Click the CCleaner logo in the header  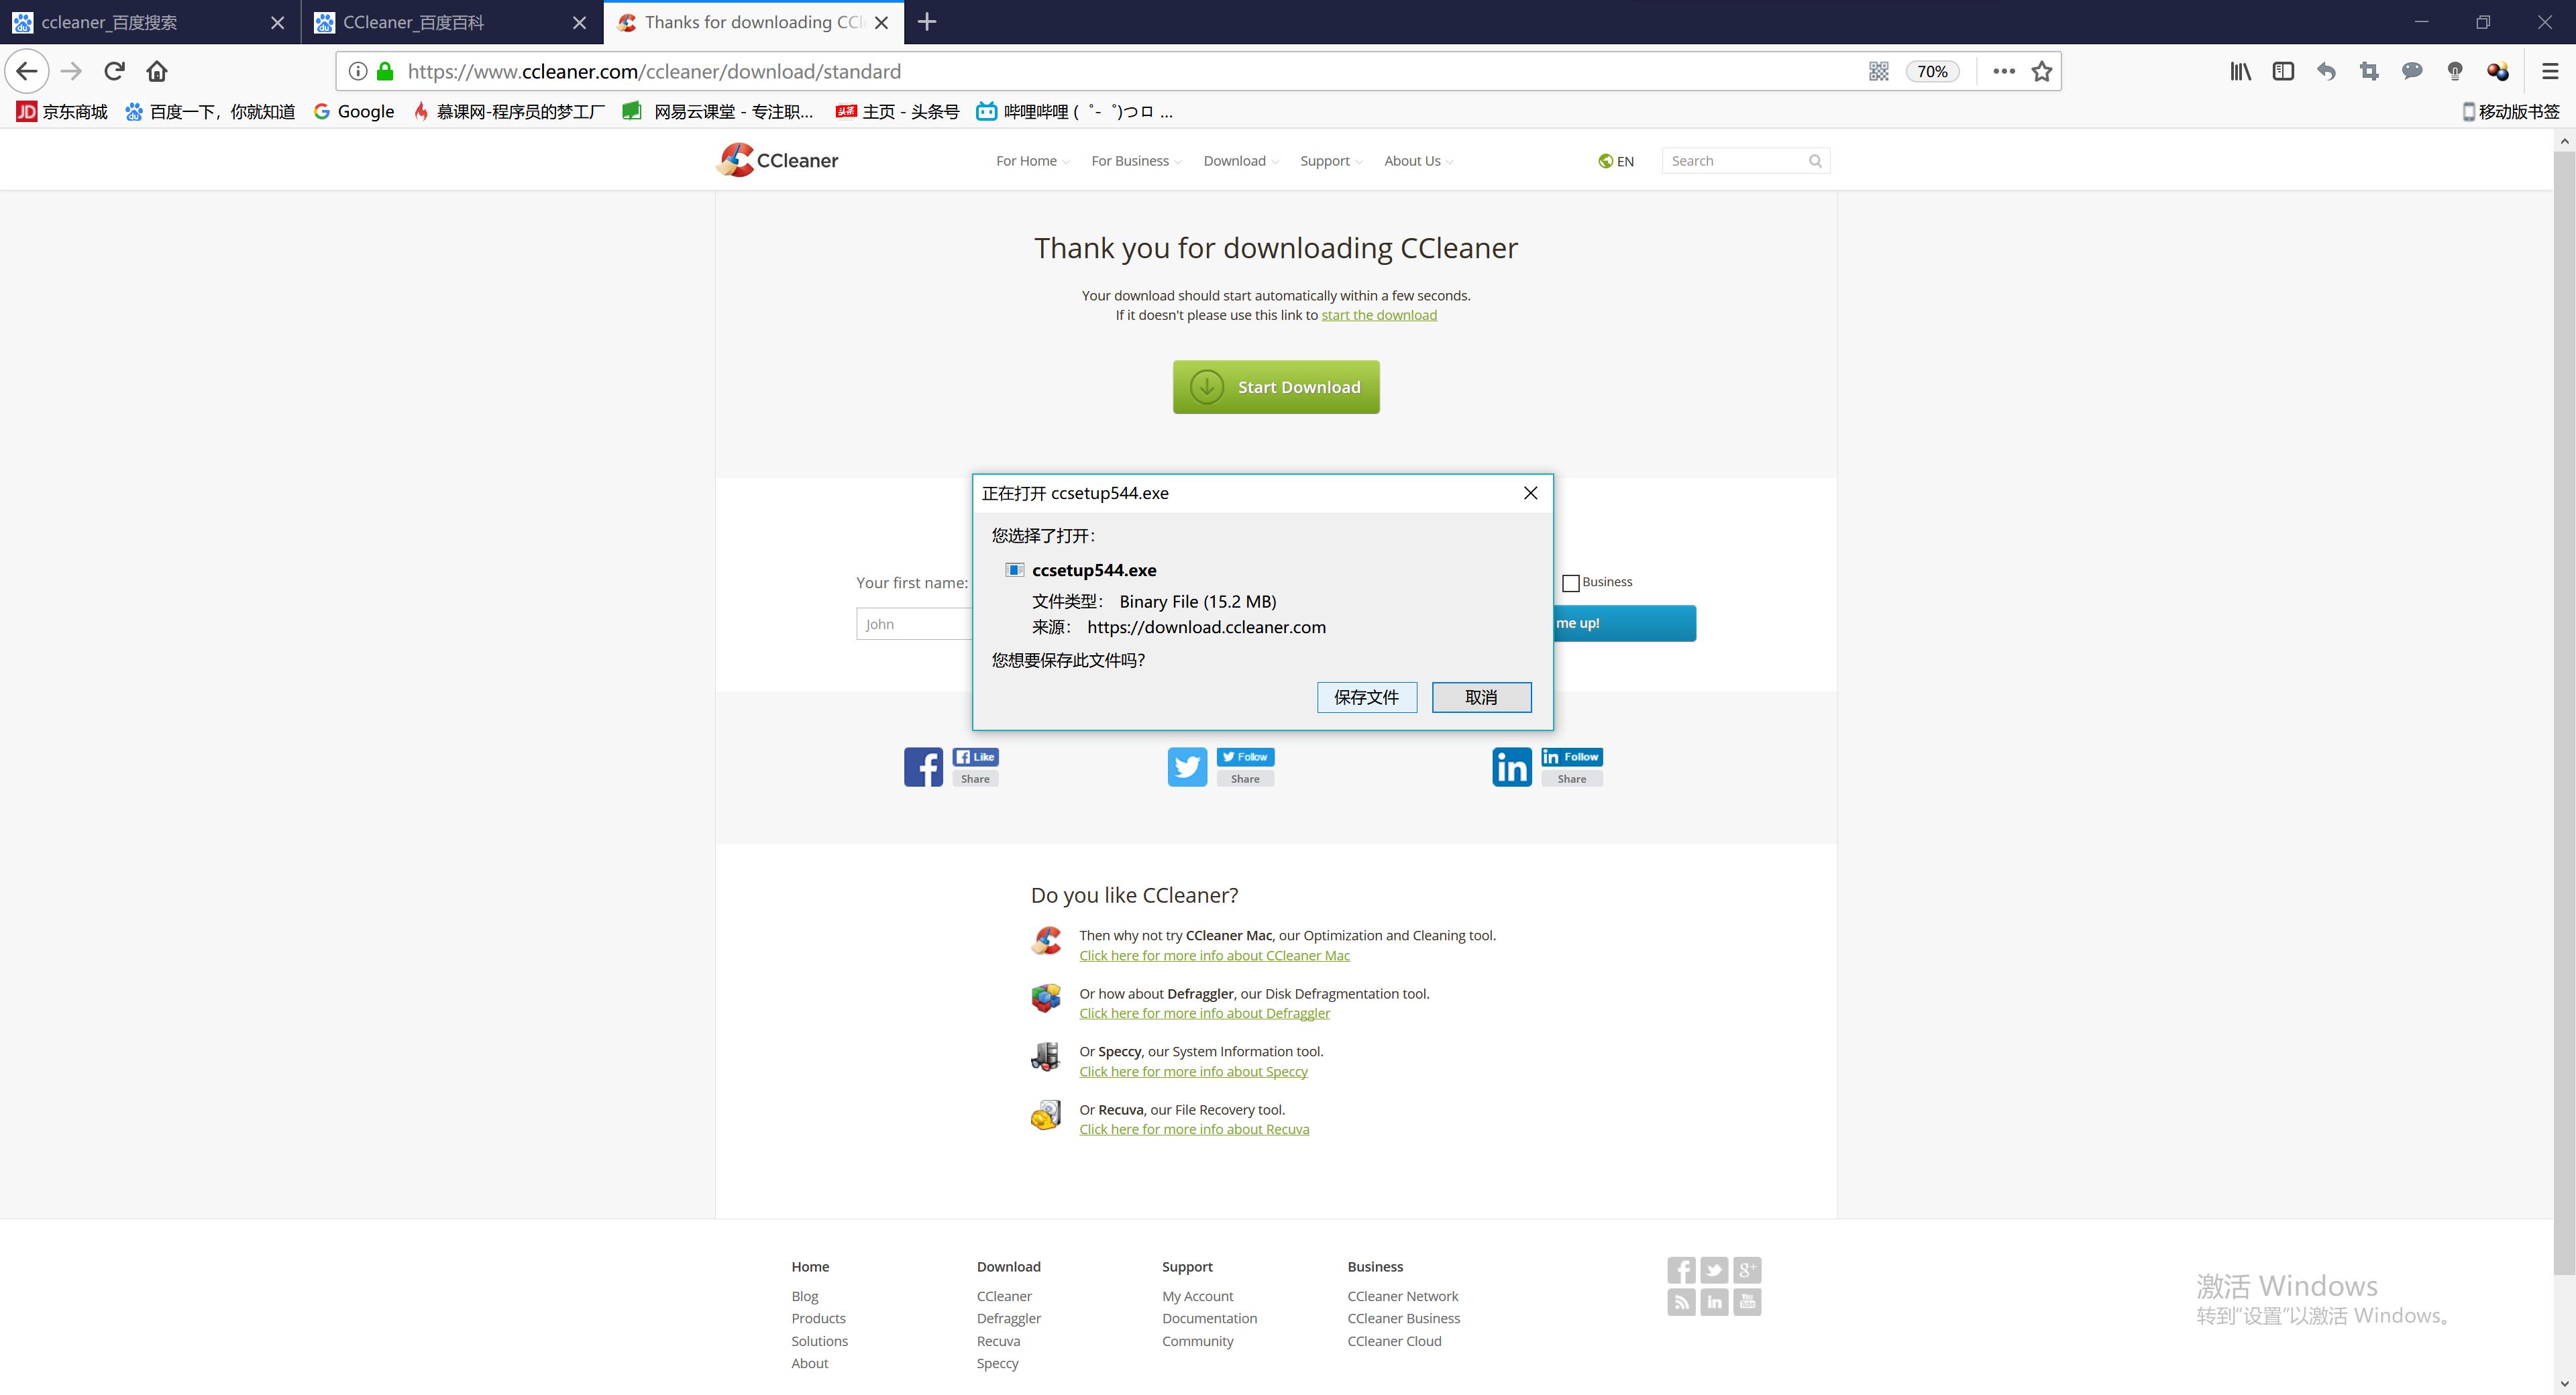click(x=777, y=160)
